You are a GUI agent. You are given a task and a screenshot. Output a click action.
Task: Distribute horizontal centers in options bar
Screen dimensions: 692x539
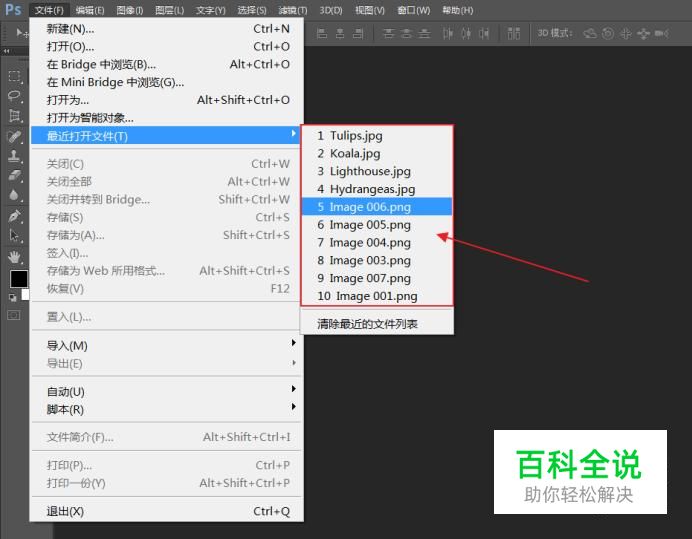click(466, 33)
